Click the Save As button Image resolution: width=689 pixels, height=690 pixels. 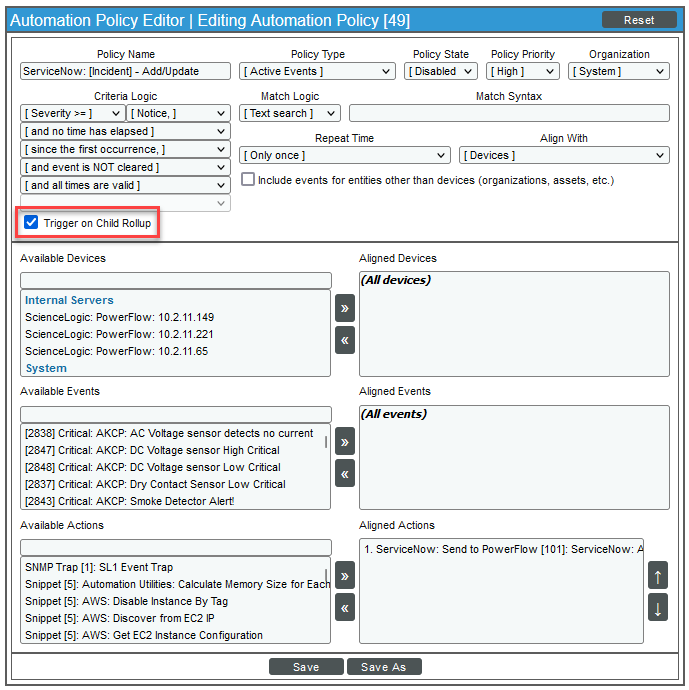[385, 667]
